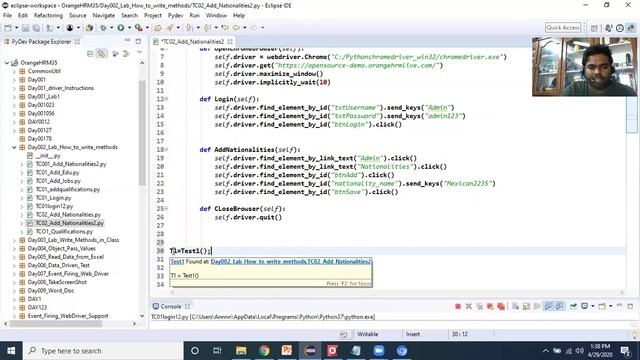The image size is (640, 360).
Task: Expand Day003_Lab_Write_Methods_in_Class package
Action: (x=14, y=240)
